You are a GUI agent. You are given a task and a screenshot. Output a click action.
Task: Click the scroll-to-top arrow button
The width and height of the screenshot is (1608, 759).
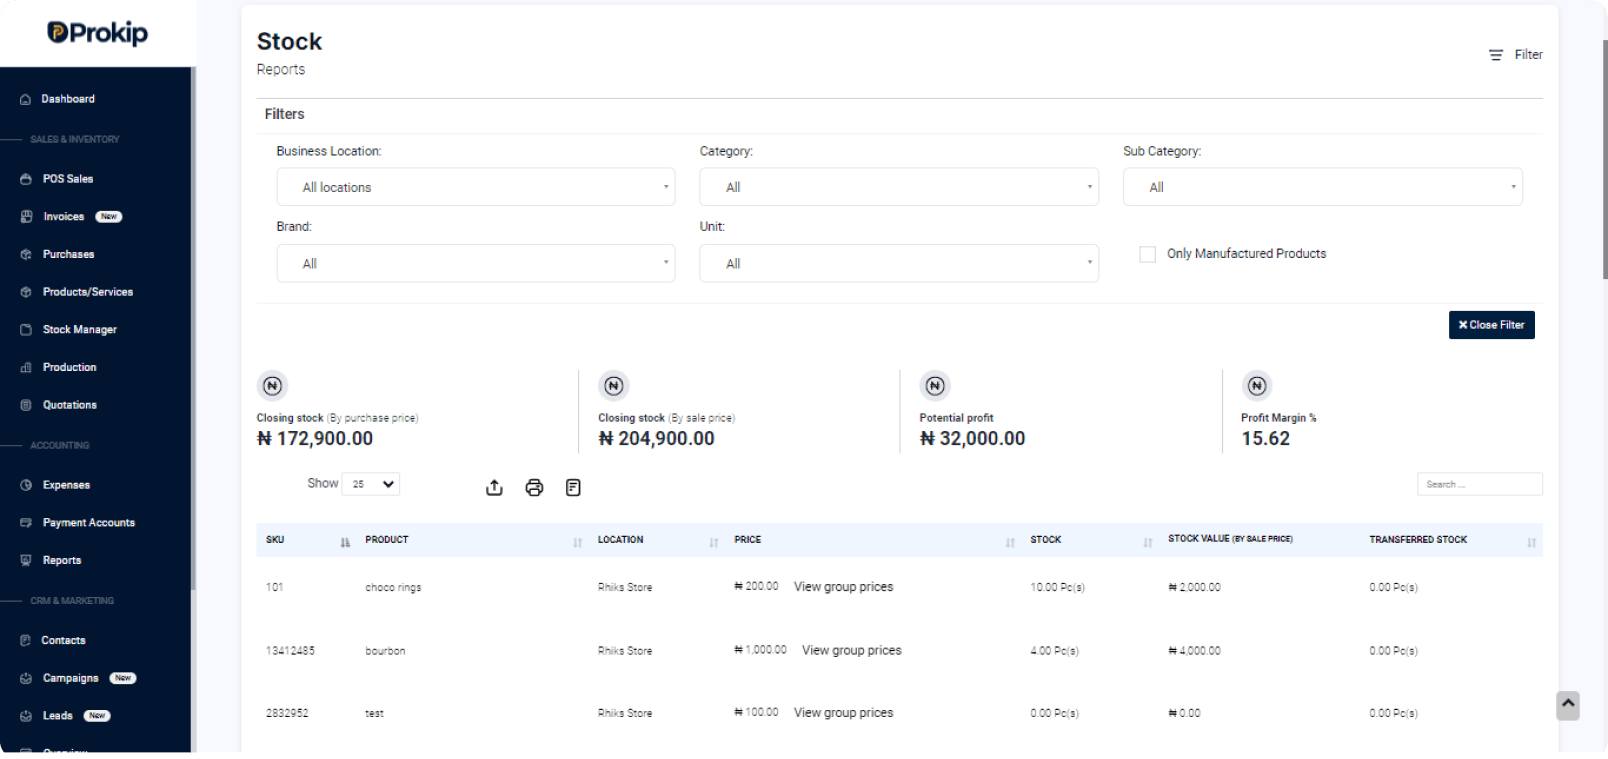click(x=1568, y=705)
